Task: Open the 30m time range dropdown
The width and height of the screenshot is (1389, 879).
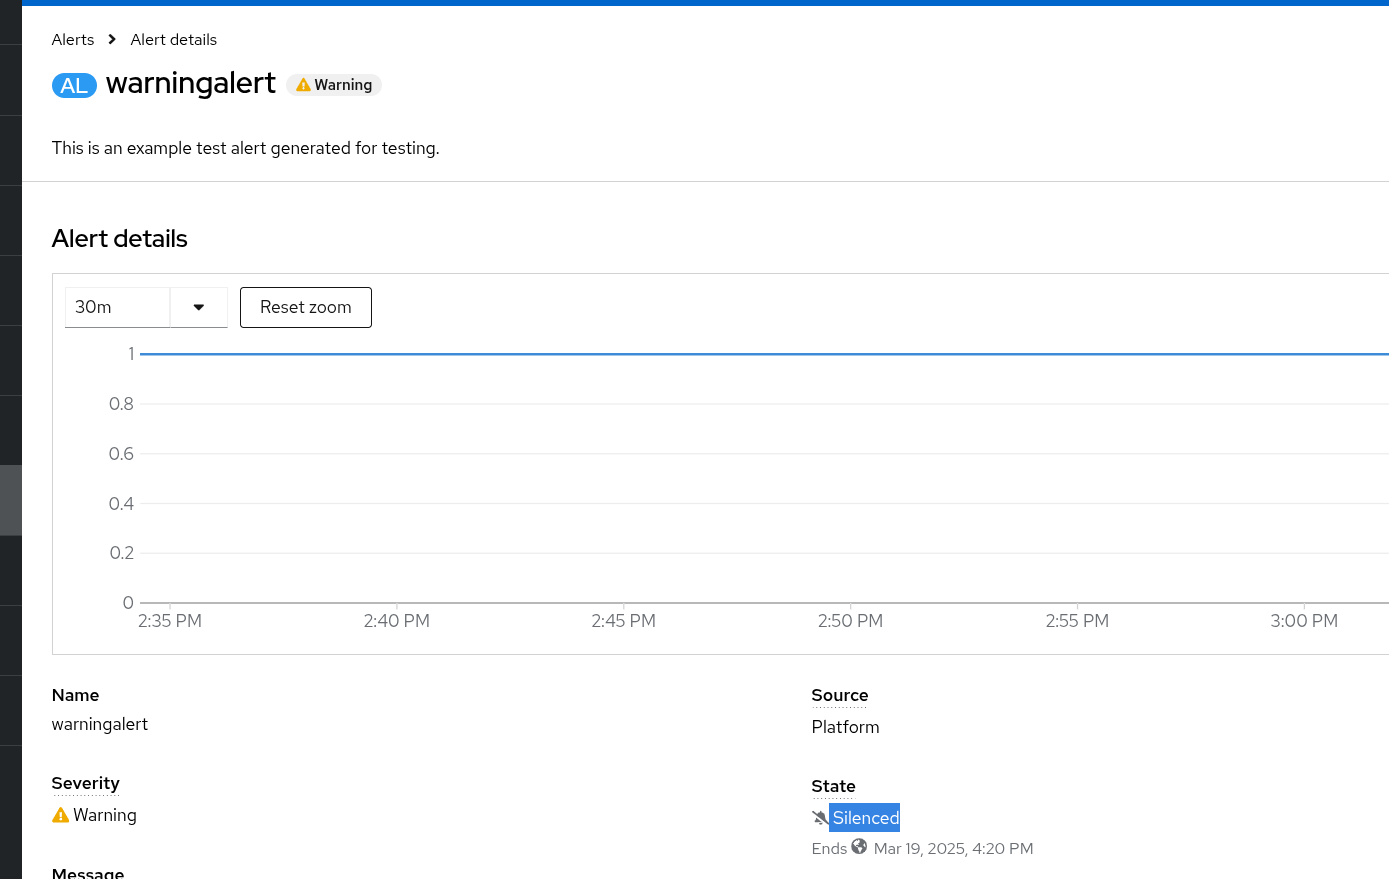Action: point(118,307)
